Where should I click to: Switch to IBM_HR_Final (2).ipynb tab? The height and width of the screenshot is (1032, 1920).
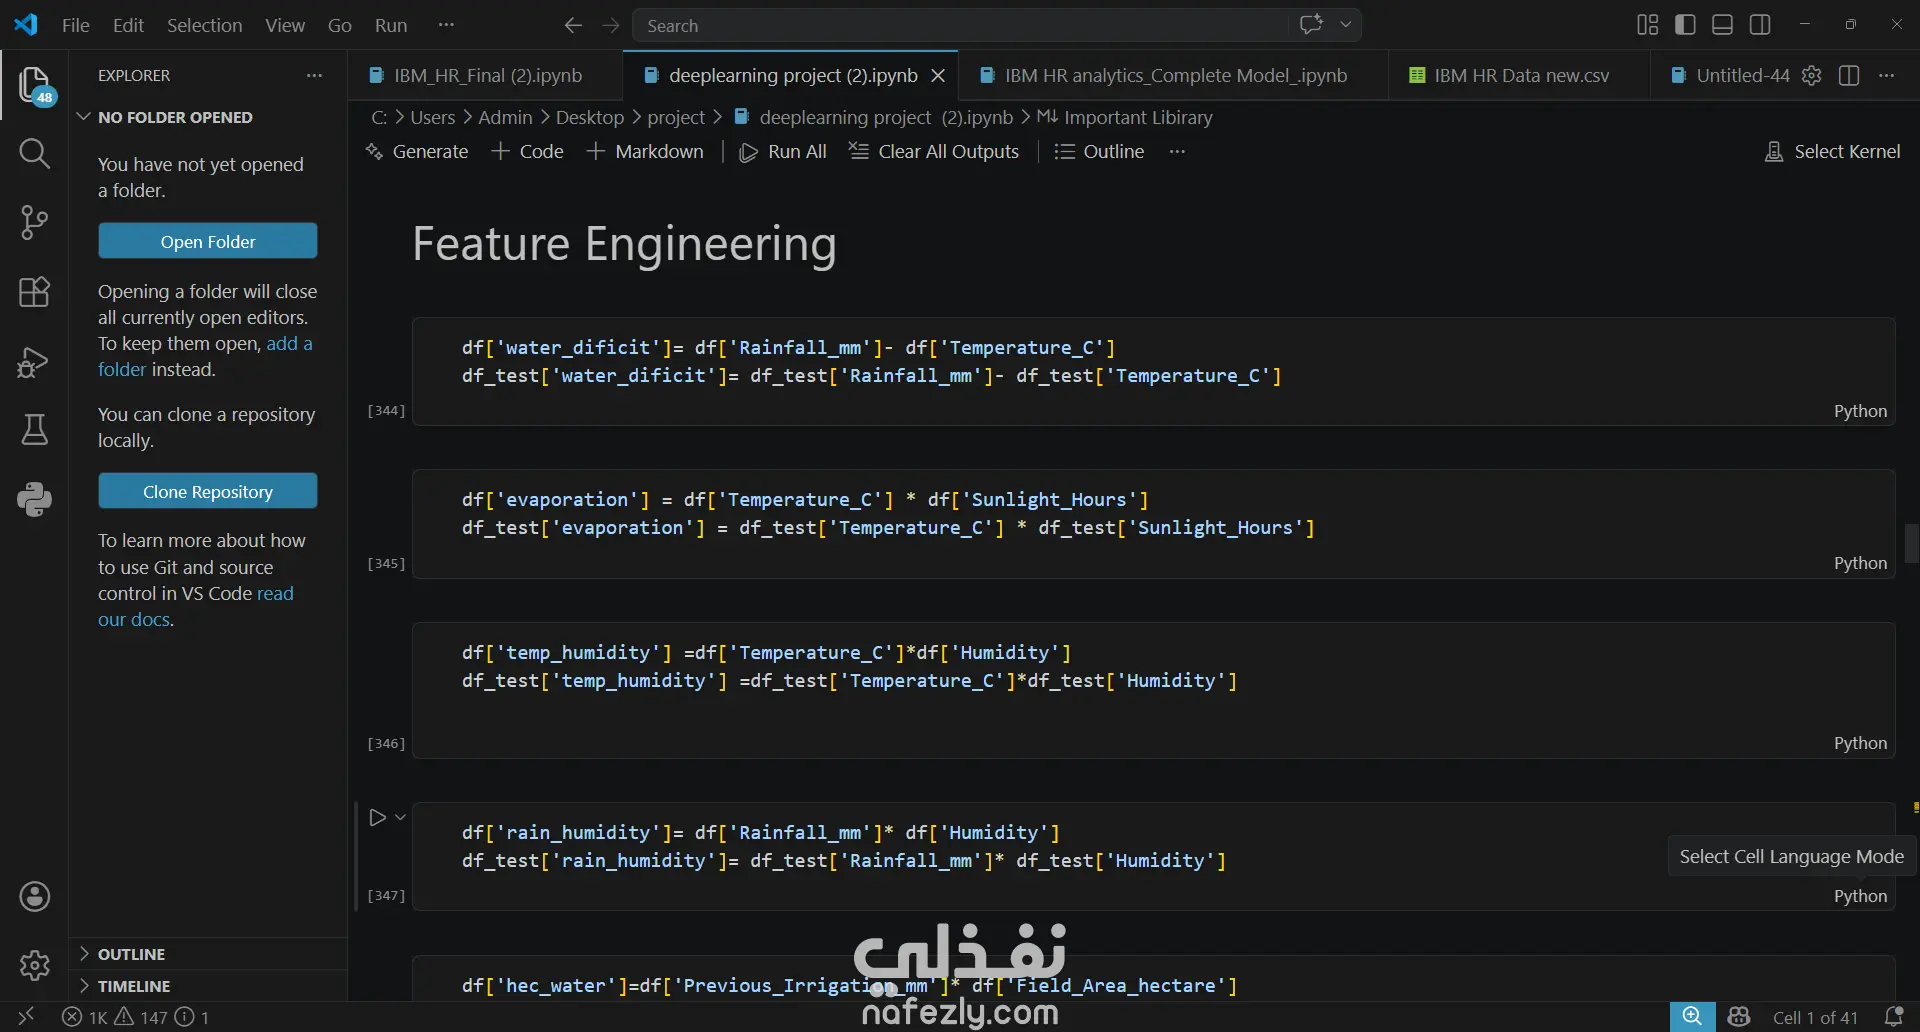click(x=486, y=75)
